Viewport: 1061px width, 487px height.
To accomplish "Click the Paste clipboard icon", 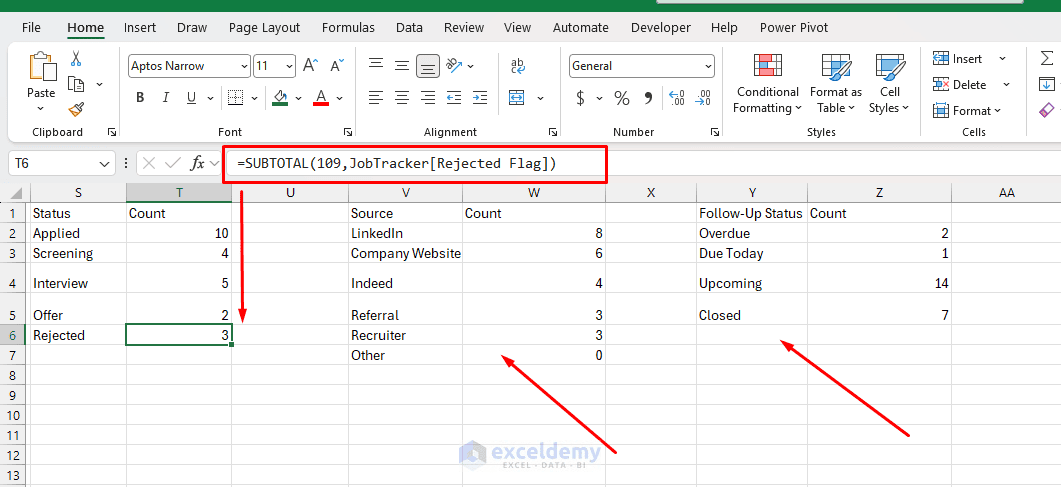I will pos(41,68).
